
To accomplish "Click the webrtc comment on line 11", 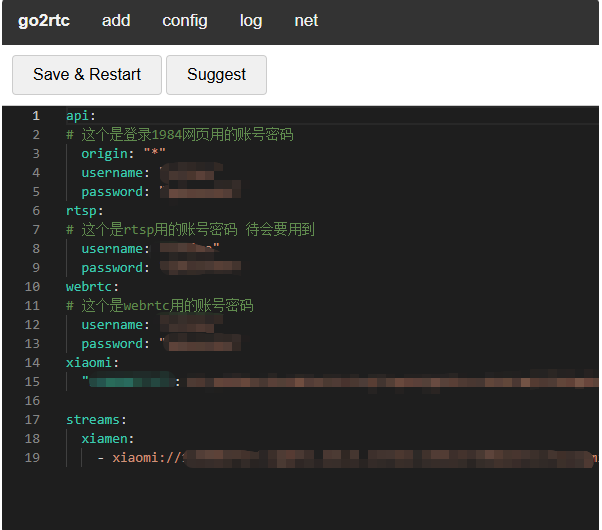I will 160,306.
